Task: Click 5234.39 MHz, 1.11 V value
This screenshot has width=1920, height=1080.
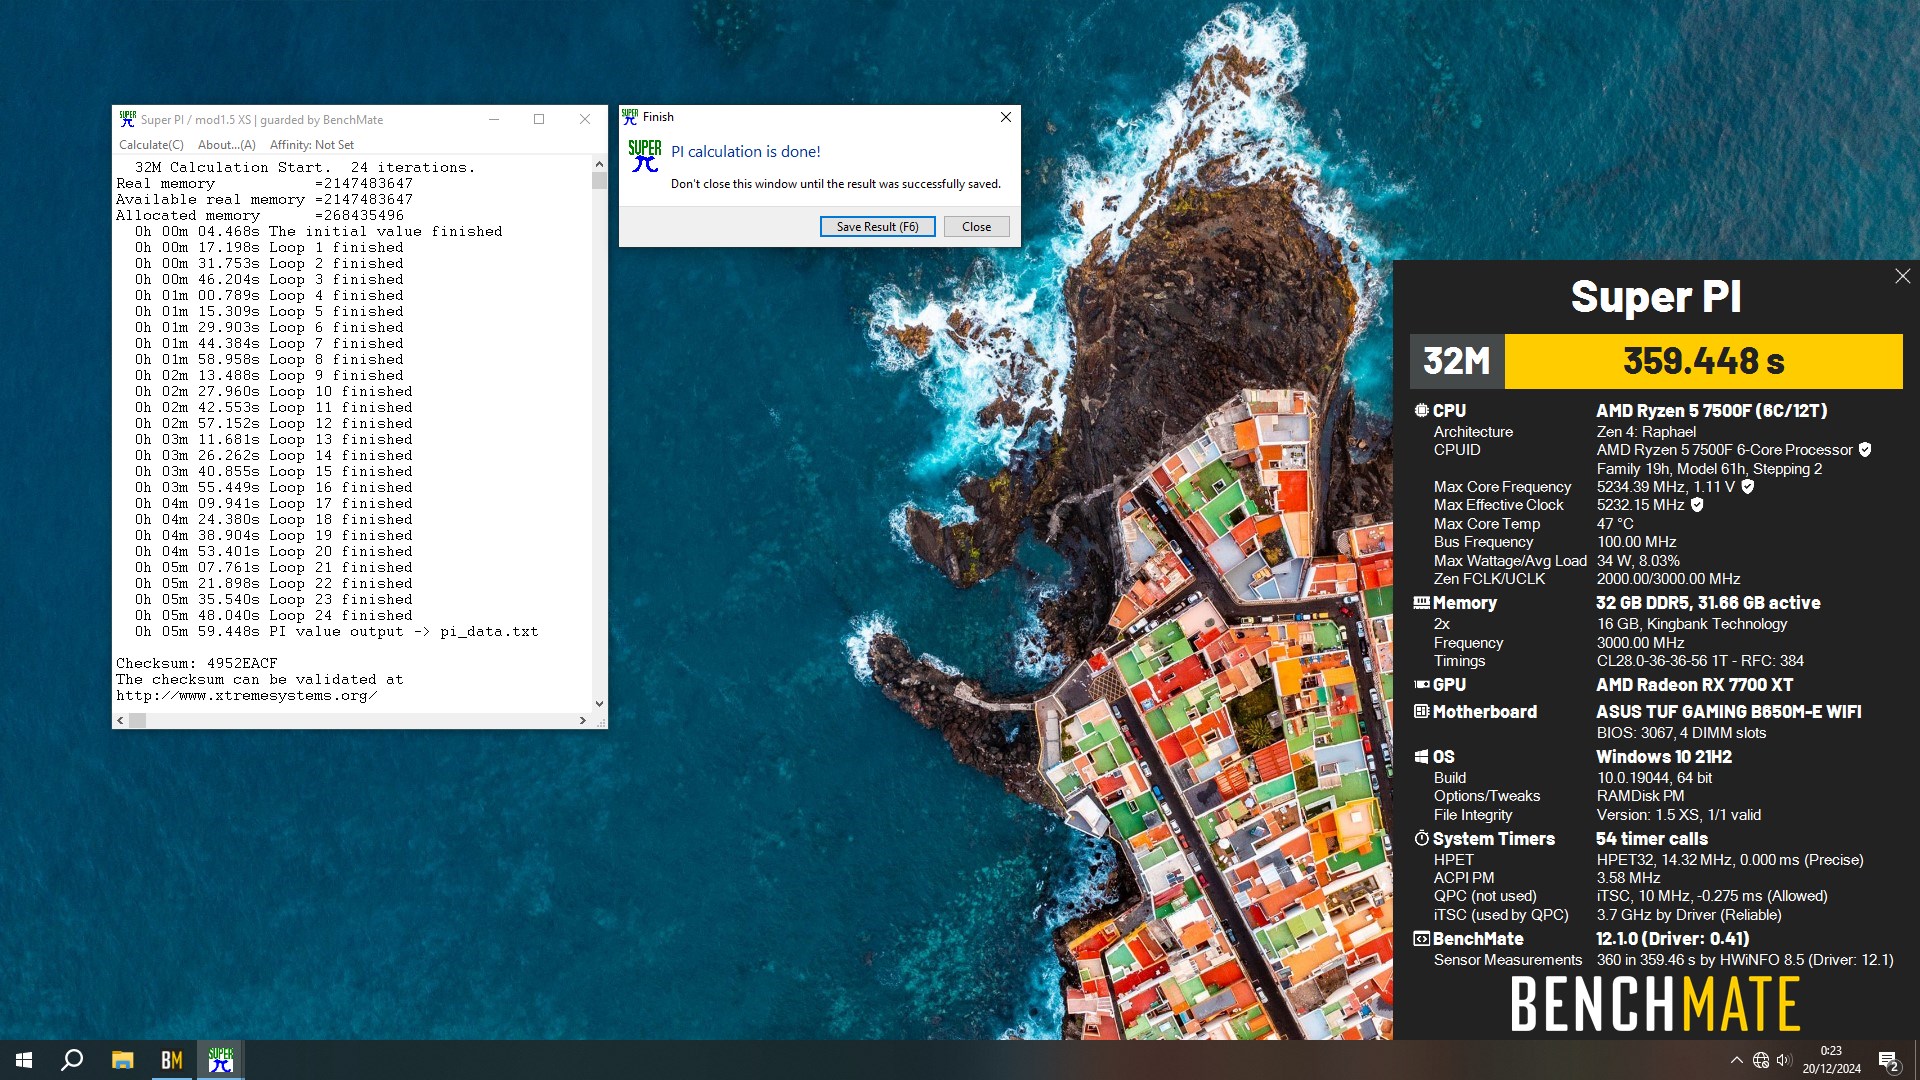Action: (x=1666, y=487)
